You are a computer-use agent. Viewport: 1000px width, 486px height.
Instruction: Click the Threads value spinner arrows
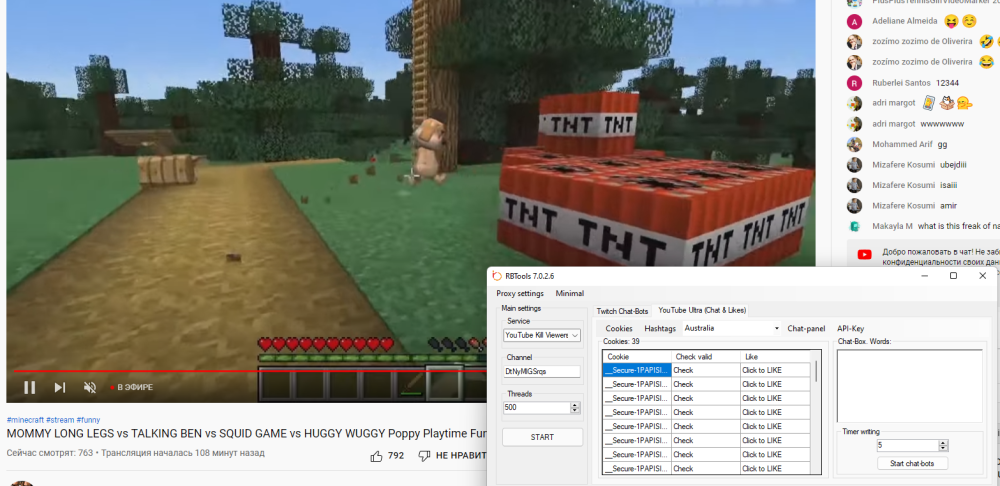coord(574,408)
